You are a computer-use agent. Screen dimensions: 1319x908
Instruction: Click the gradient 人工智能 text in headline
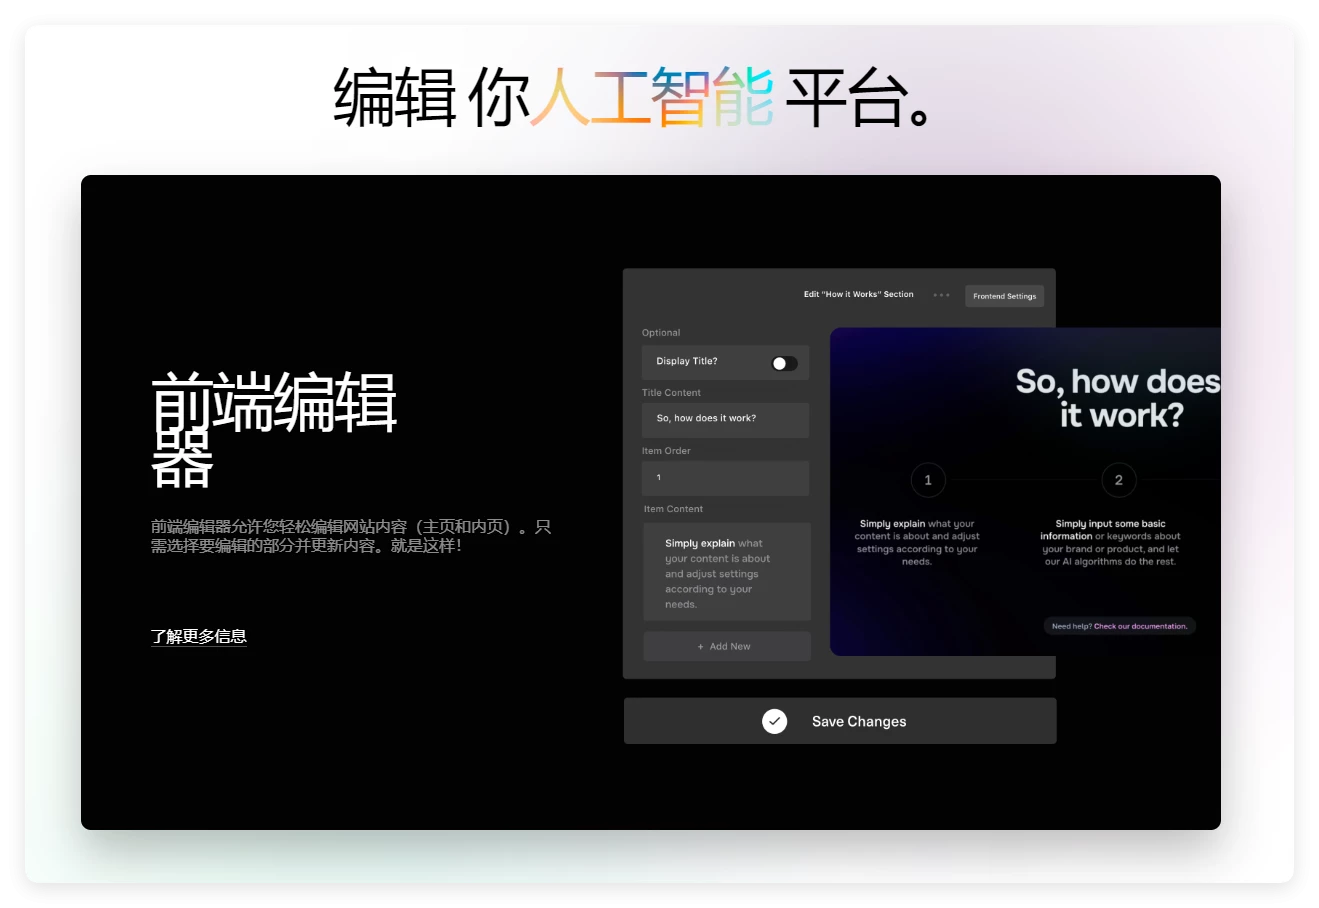coord(651,98)
